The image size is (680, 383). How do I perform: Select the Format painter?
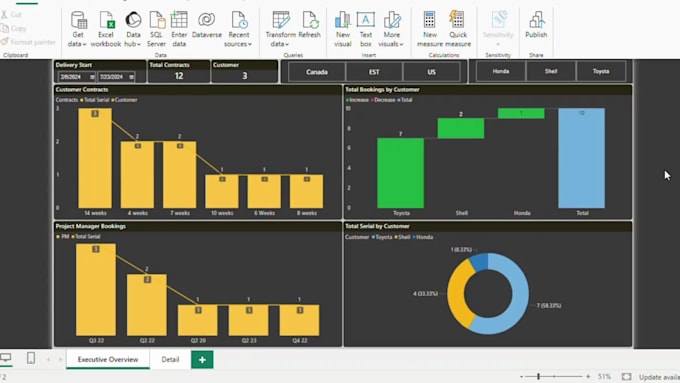coord(28,42)
